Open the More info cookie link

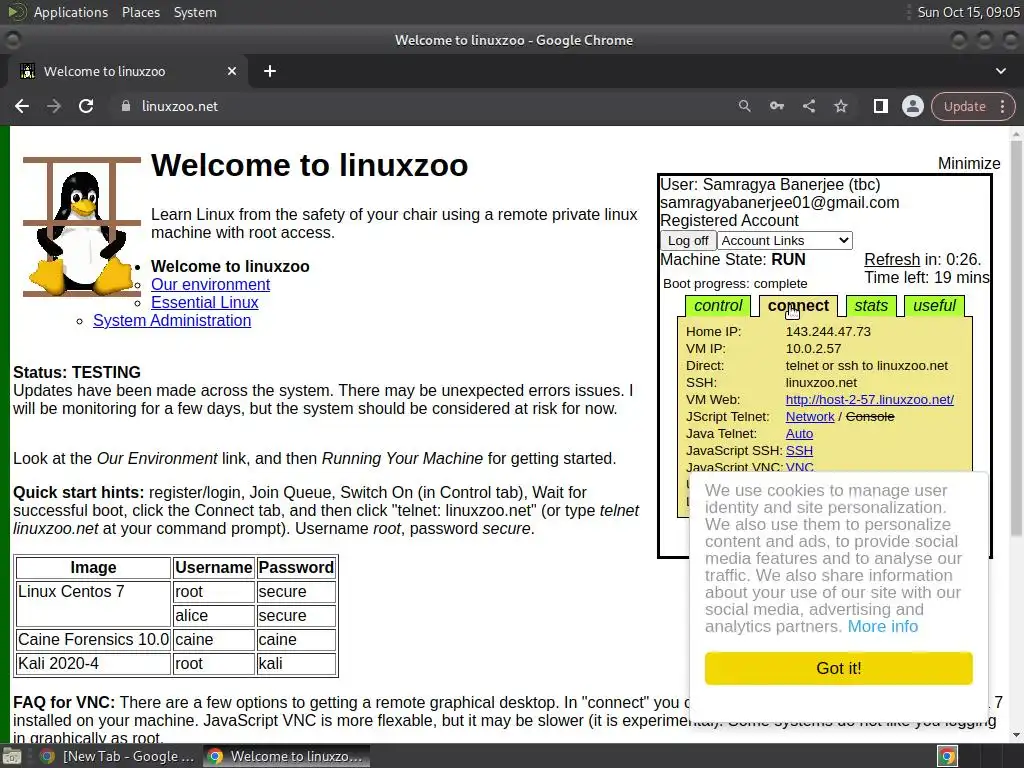tap(882, 626)
